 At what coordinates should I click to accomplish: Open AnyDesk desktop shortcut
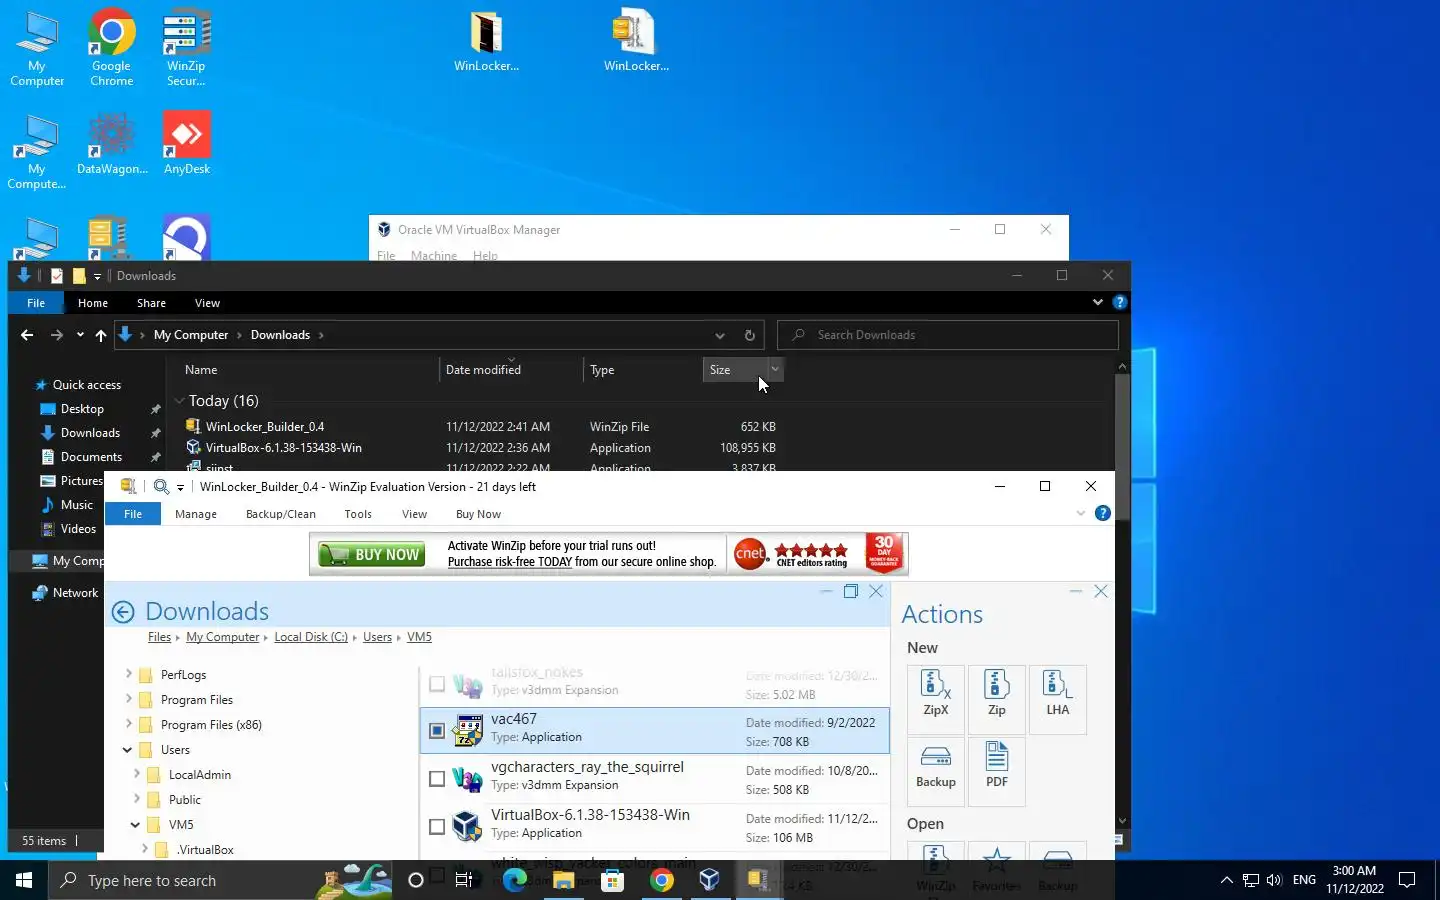pyautogui.click(x=187, y=144)
